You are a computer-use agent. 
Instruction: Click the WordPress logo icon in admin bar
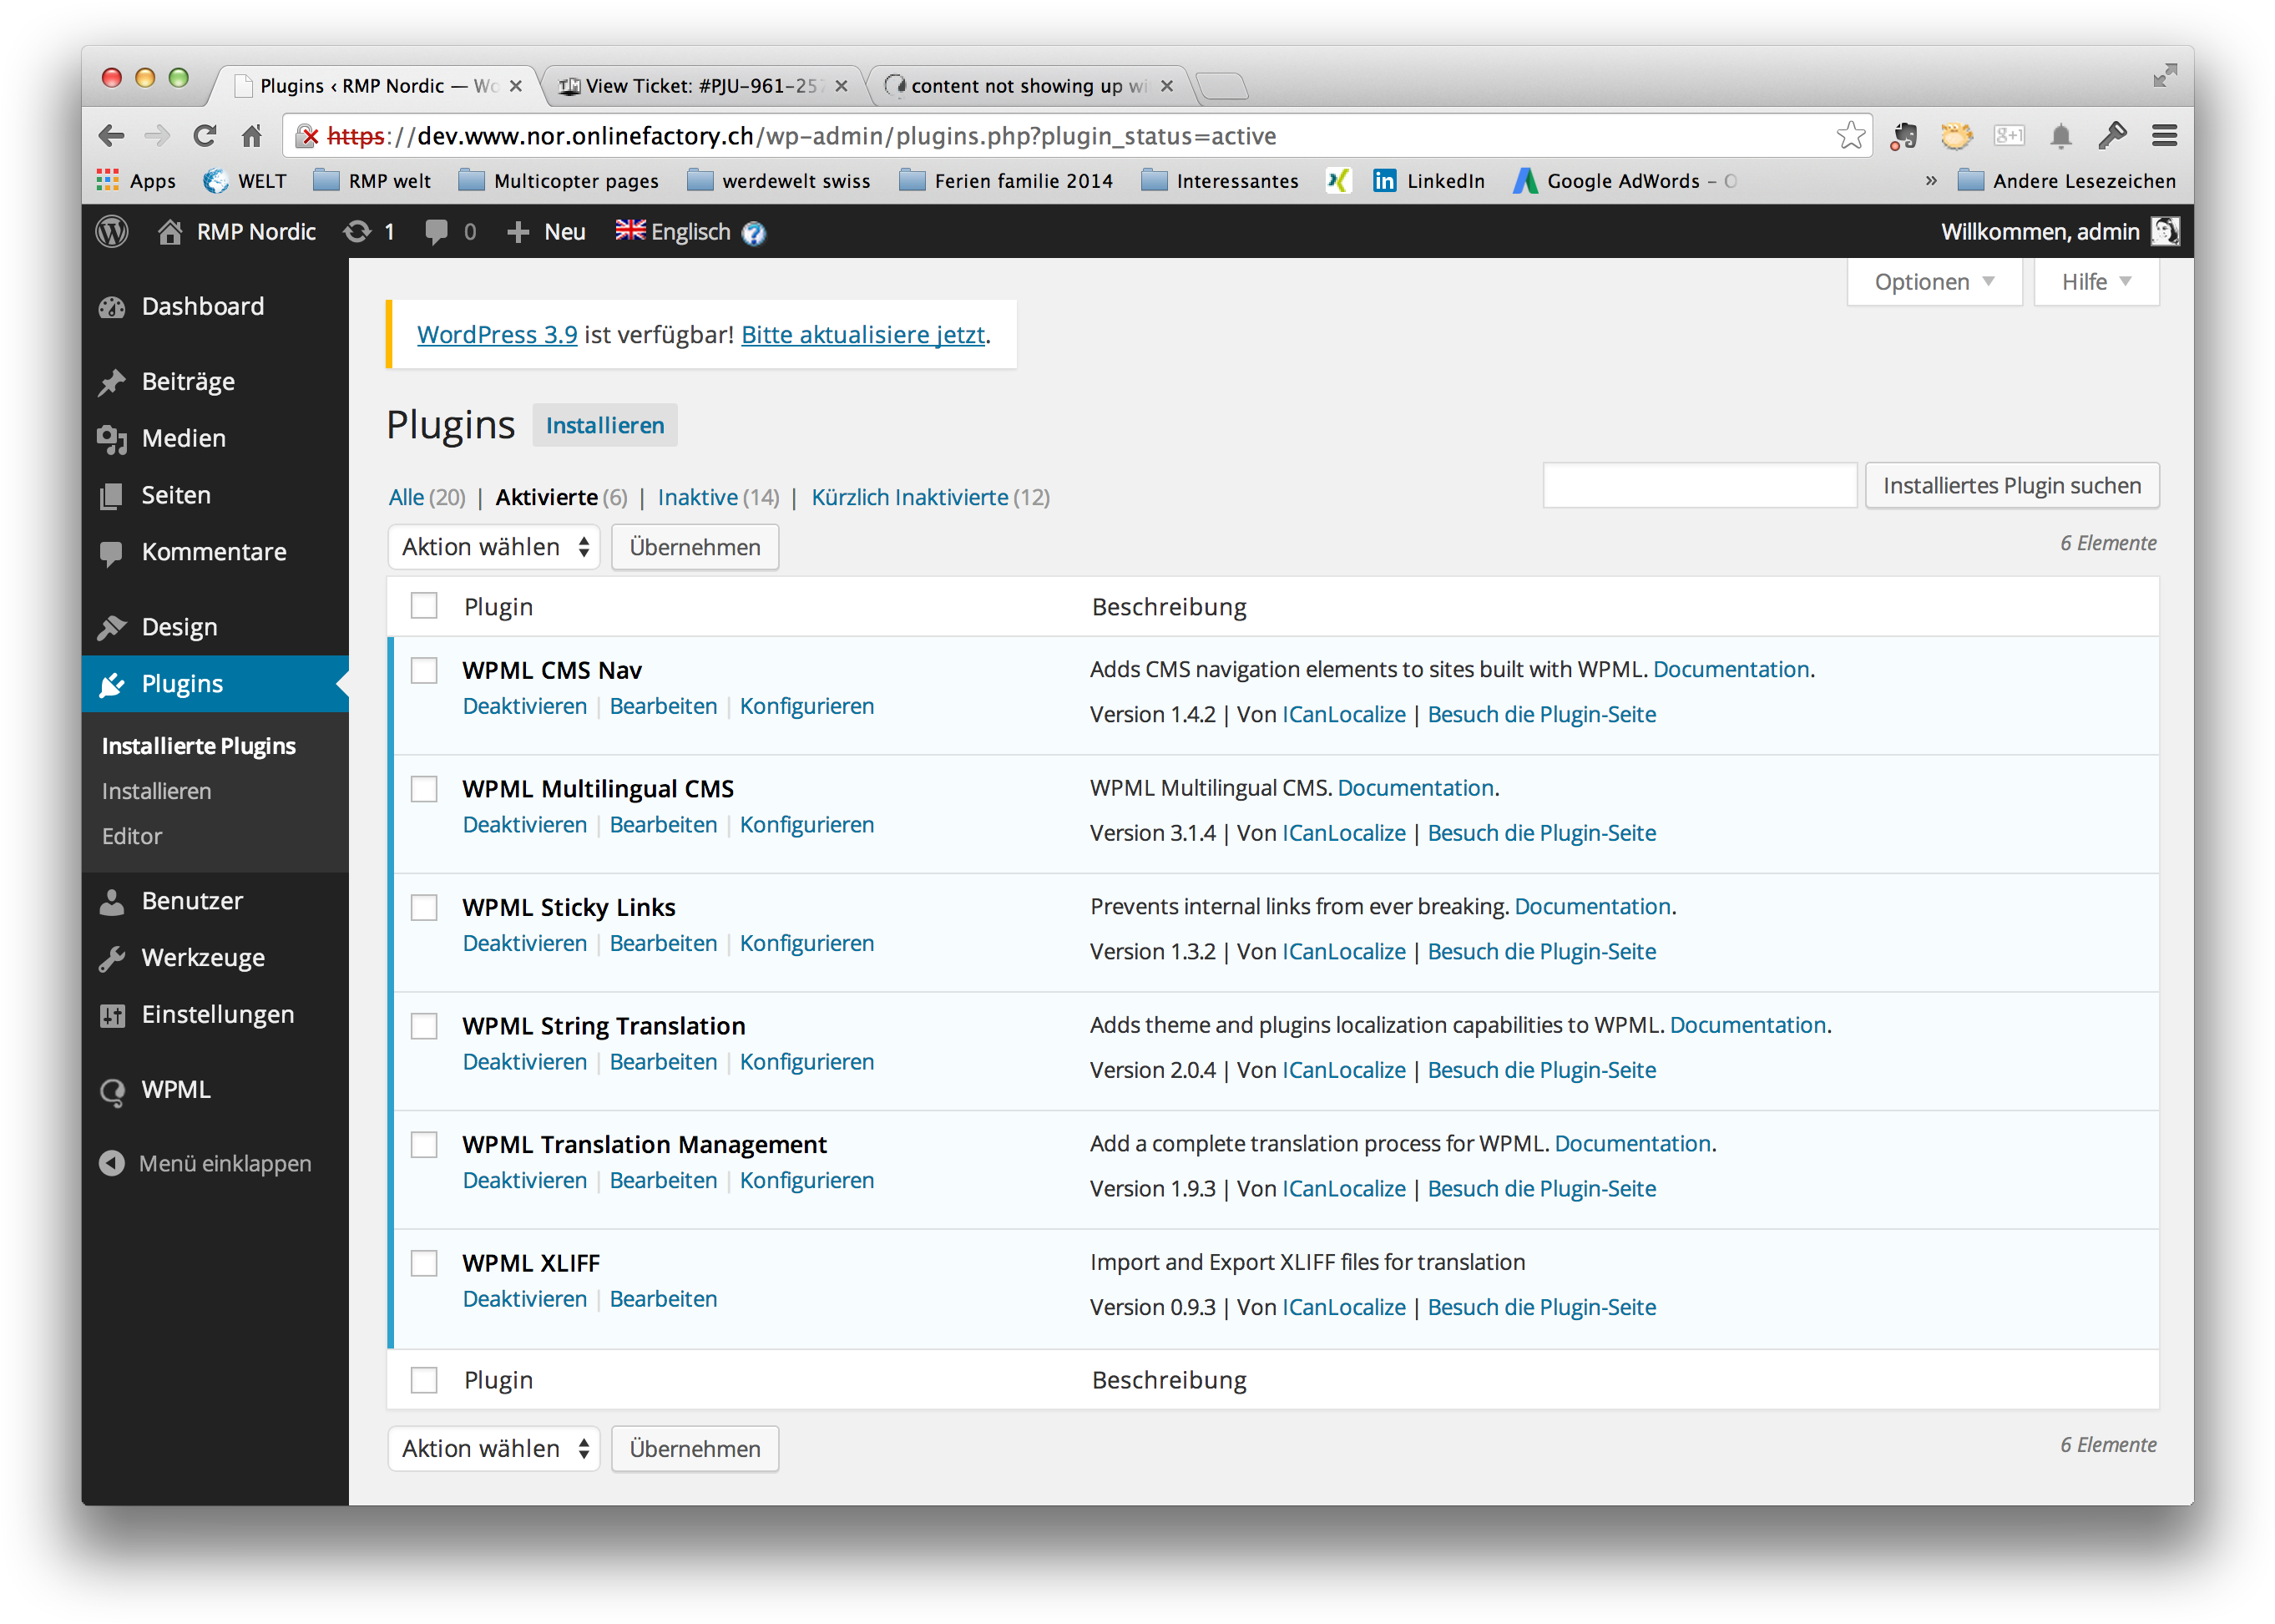pyautogui.click(x=112, y=232)
